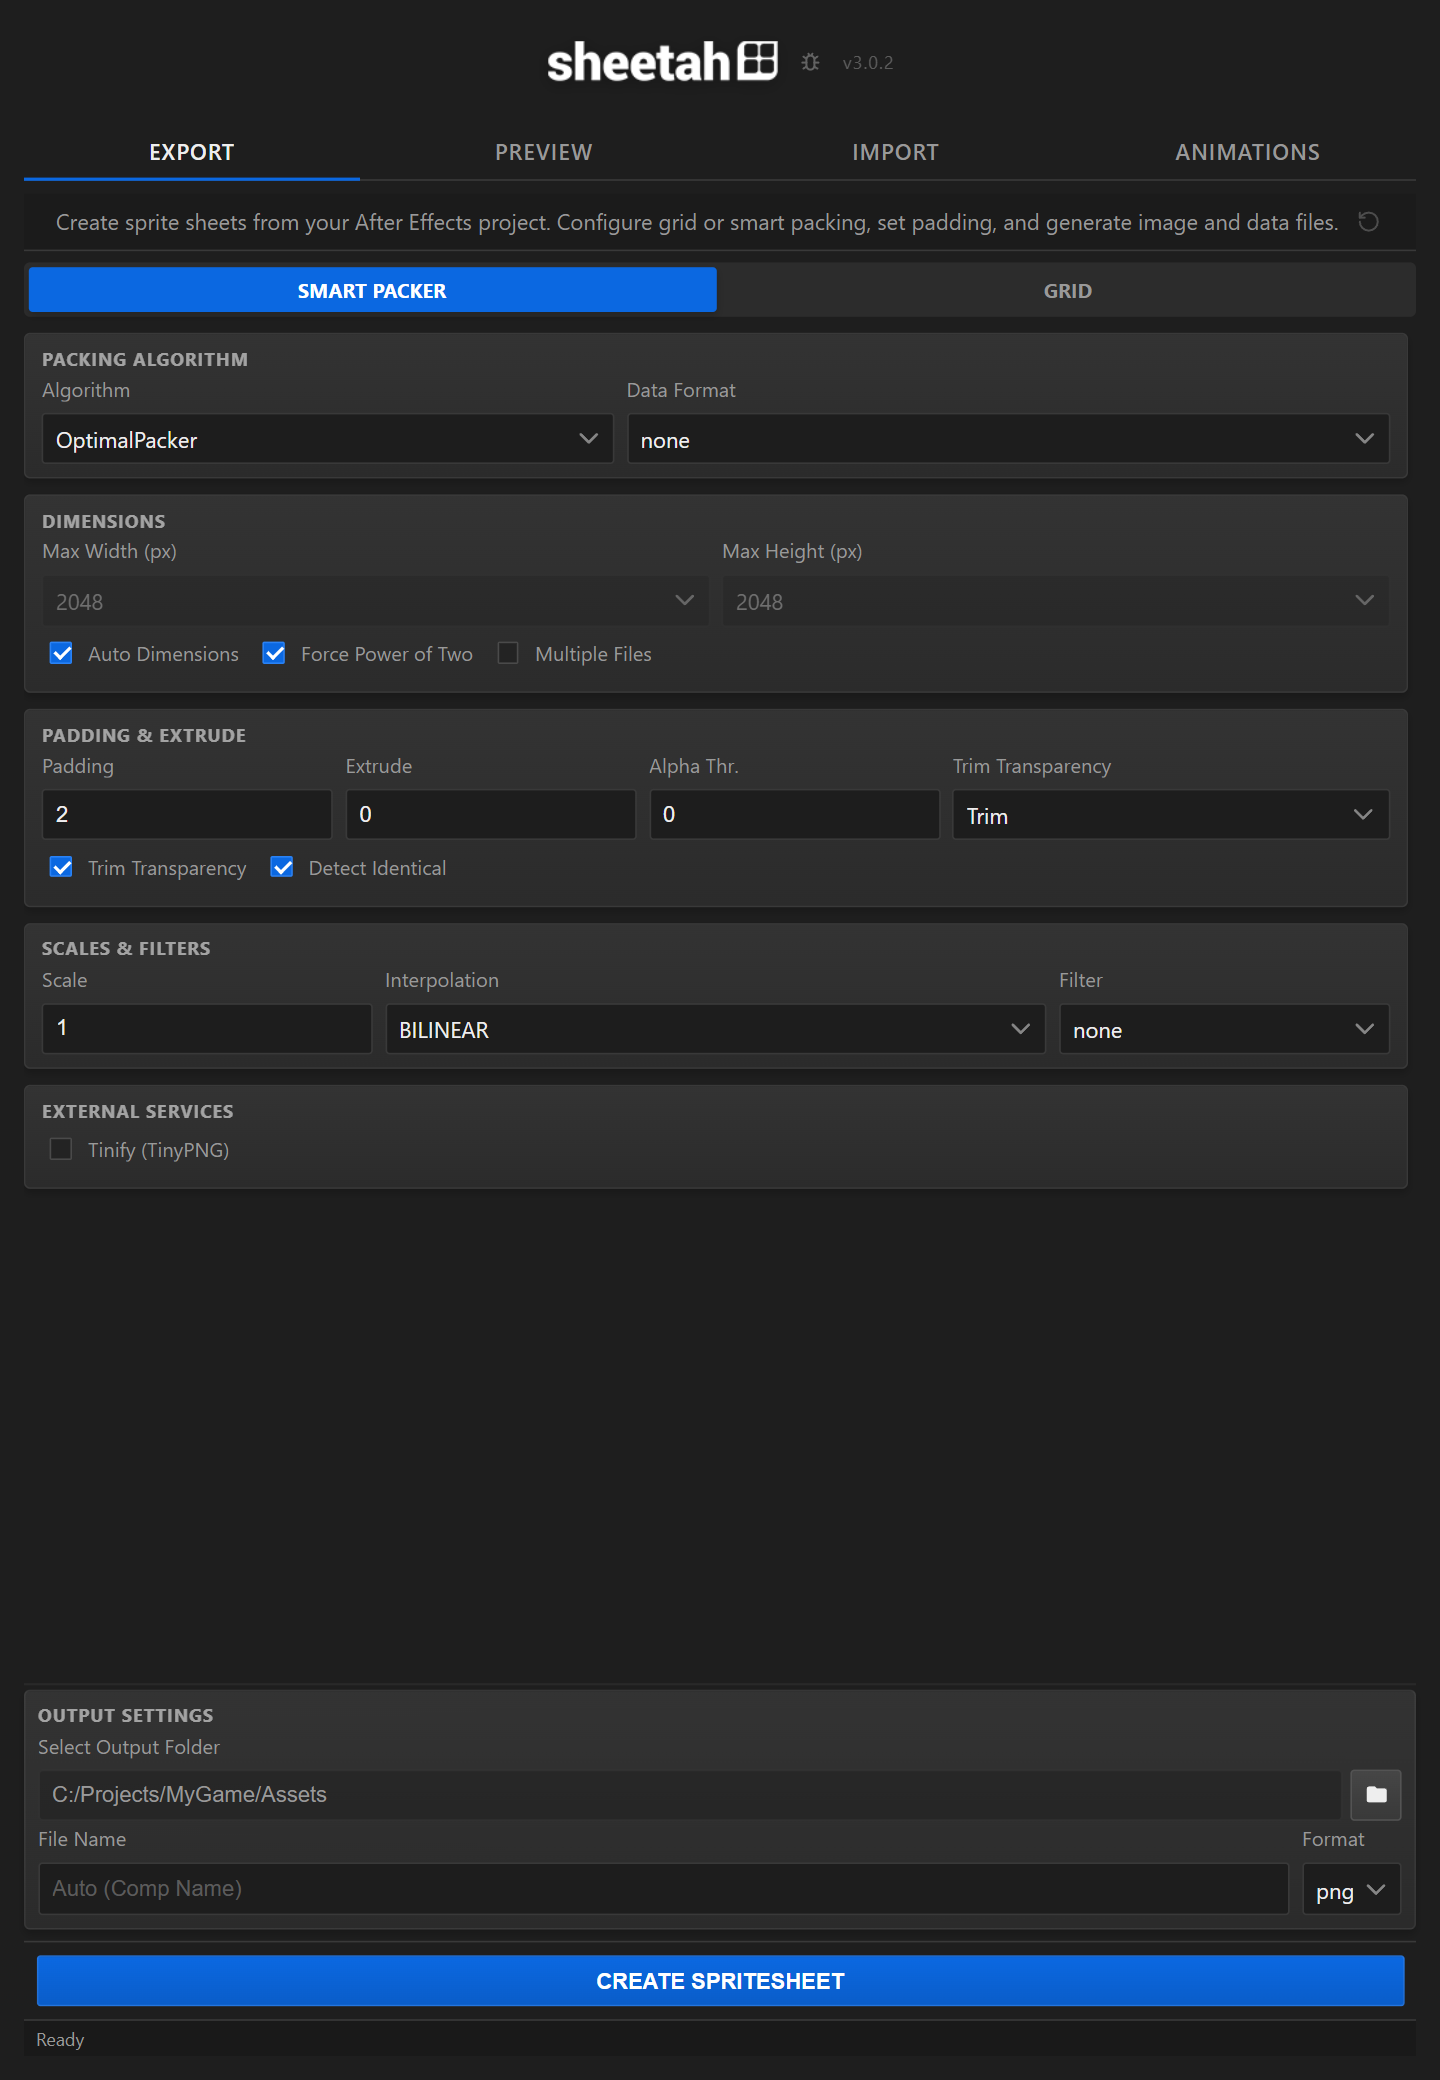Click the Ready status text
1440x2080 pixels.
60,2040
